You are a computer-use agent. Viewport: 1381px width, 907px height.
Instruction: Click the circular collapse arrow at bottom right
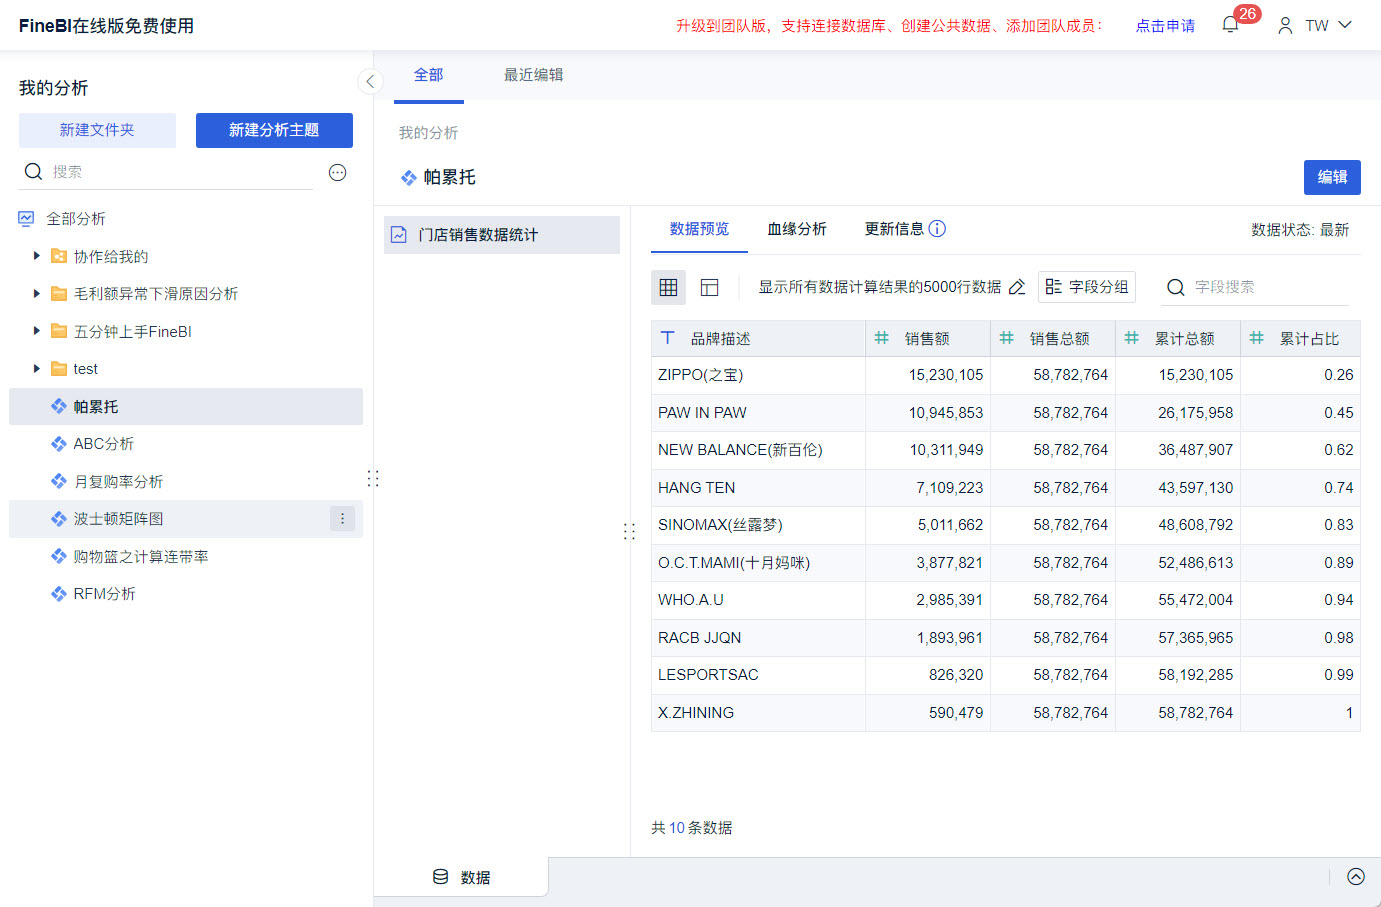[x=1356, y=877]
